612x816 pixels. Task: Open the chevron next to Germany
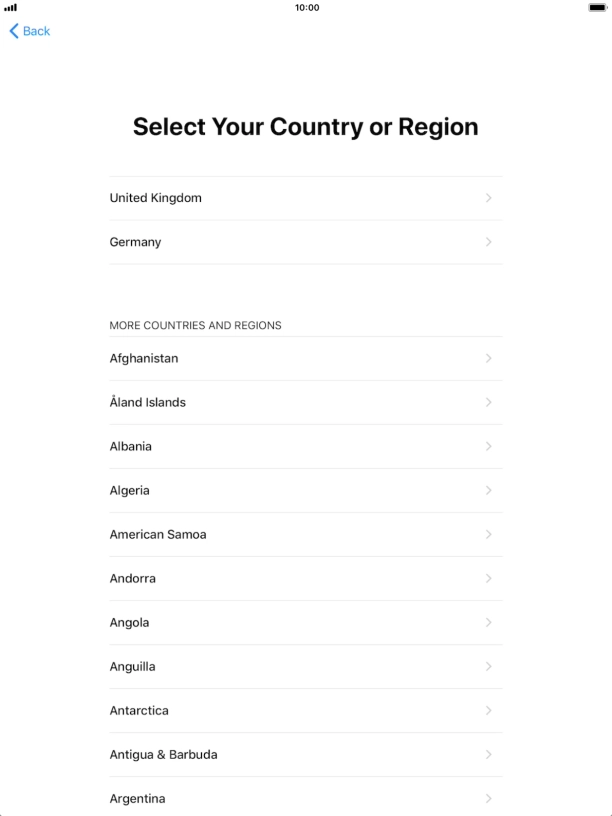[488, 242]
